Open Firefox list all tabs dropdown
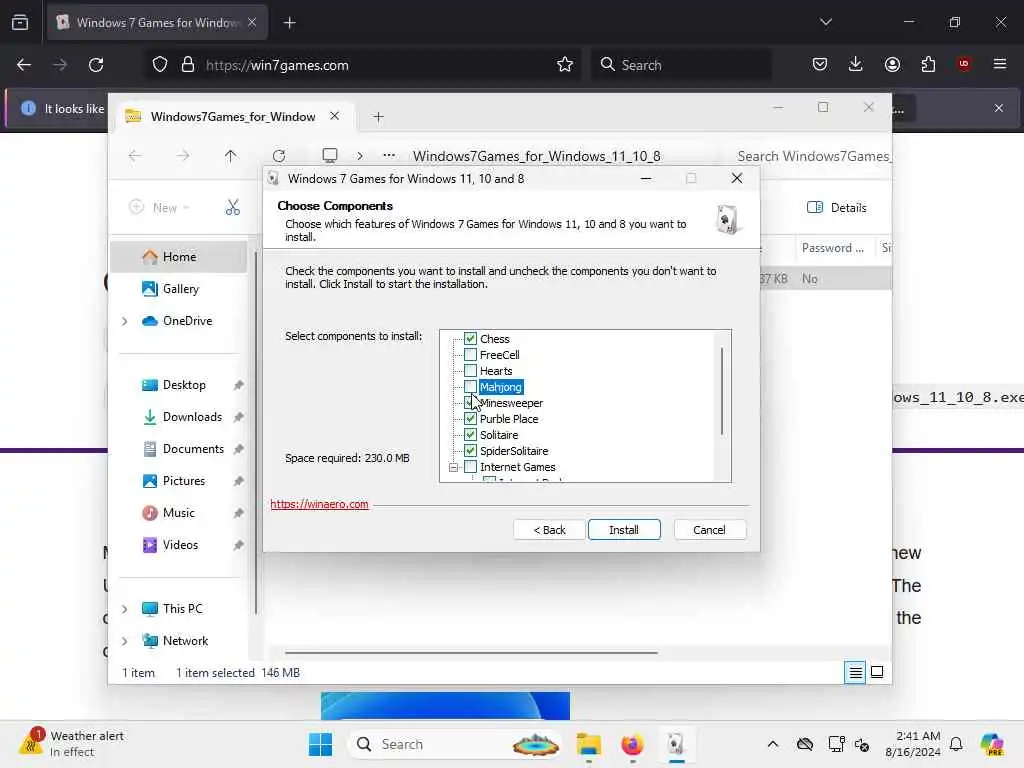This screenshot has height=768, width=1024. click(826, 22)
